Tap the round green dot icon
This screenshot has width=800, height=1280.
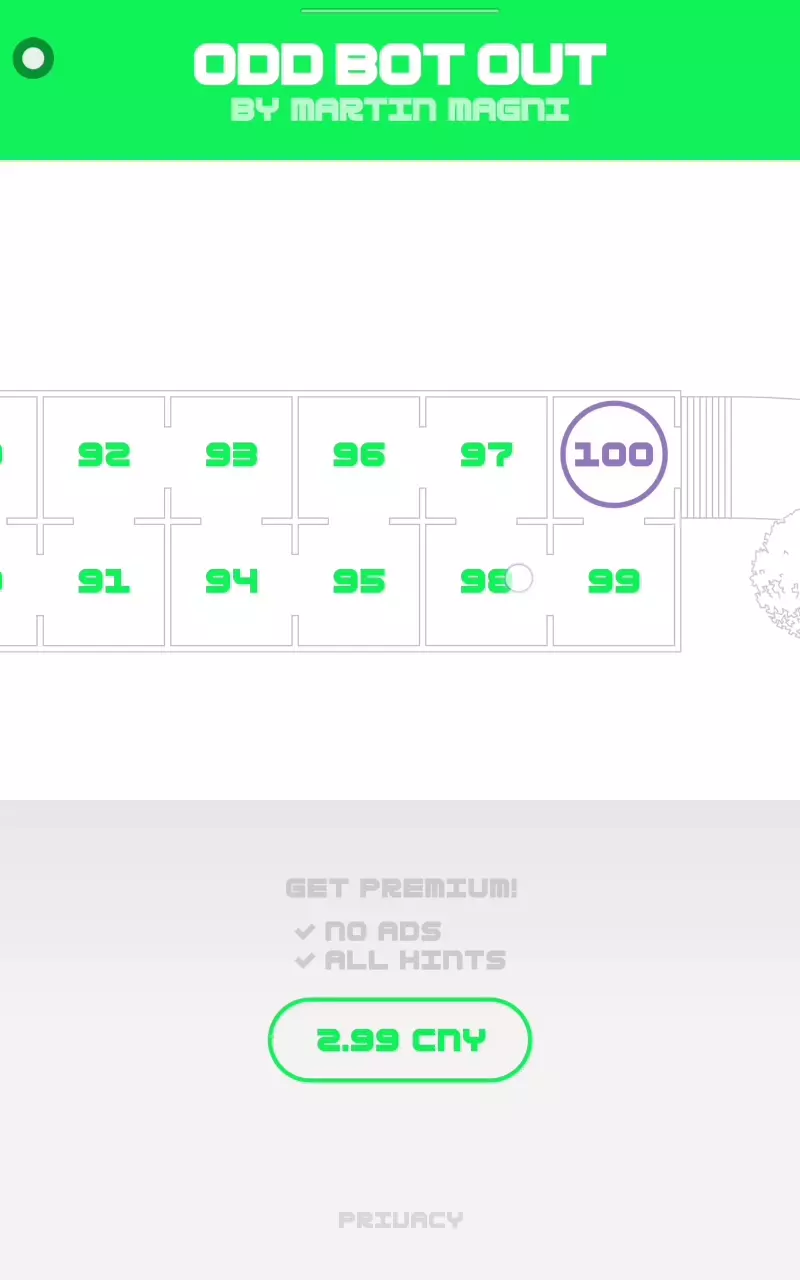(x=33, y=59)
